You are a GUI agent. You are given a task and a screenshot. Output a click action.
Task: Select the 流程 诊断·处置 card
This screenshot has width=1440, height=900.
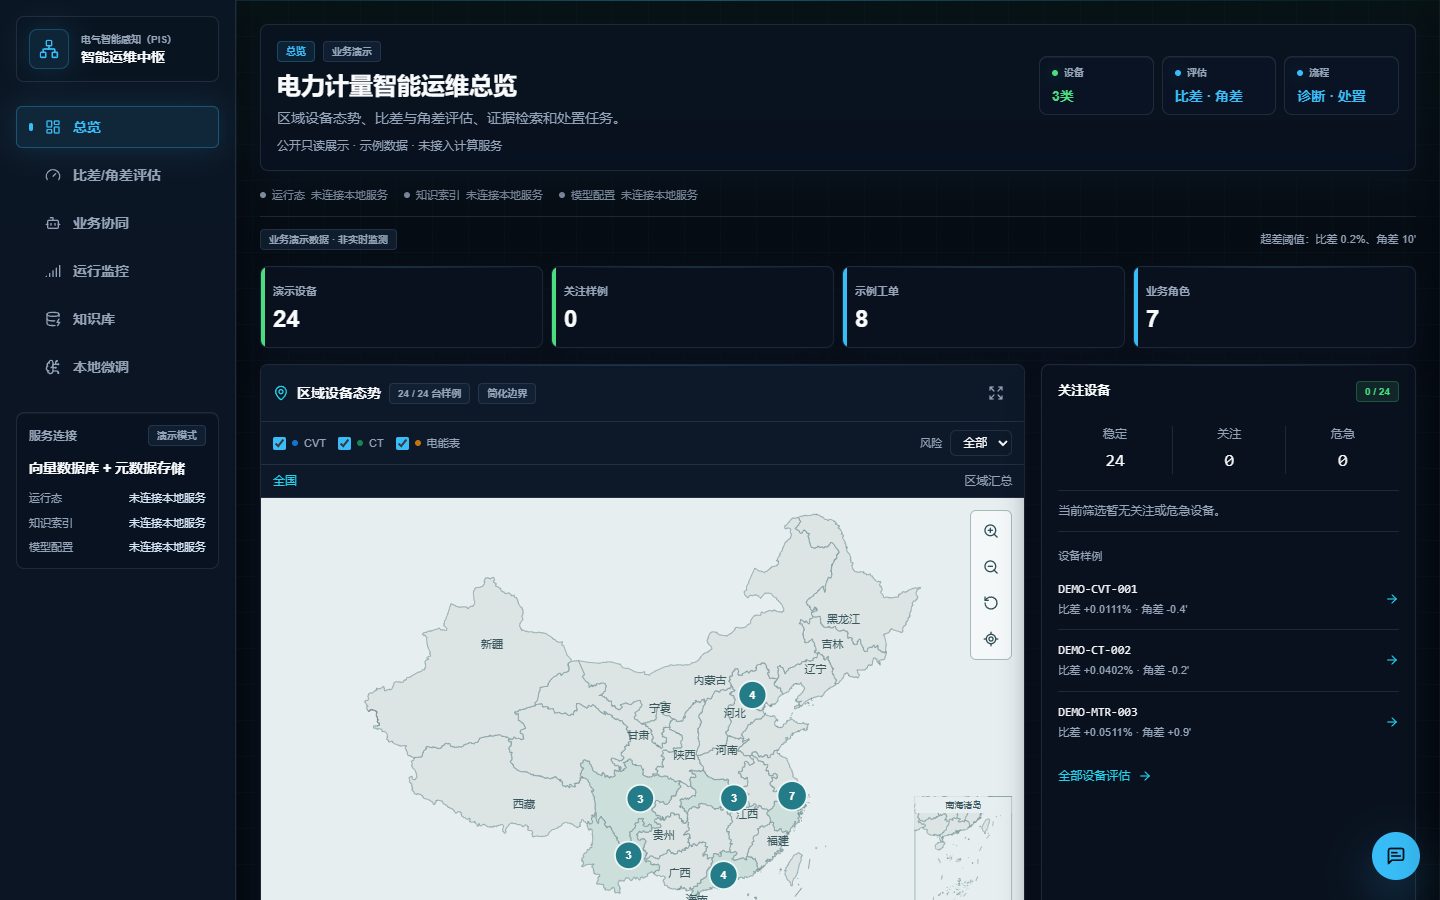click(1341, 85)
